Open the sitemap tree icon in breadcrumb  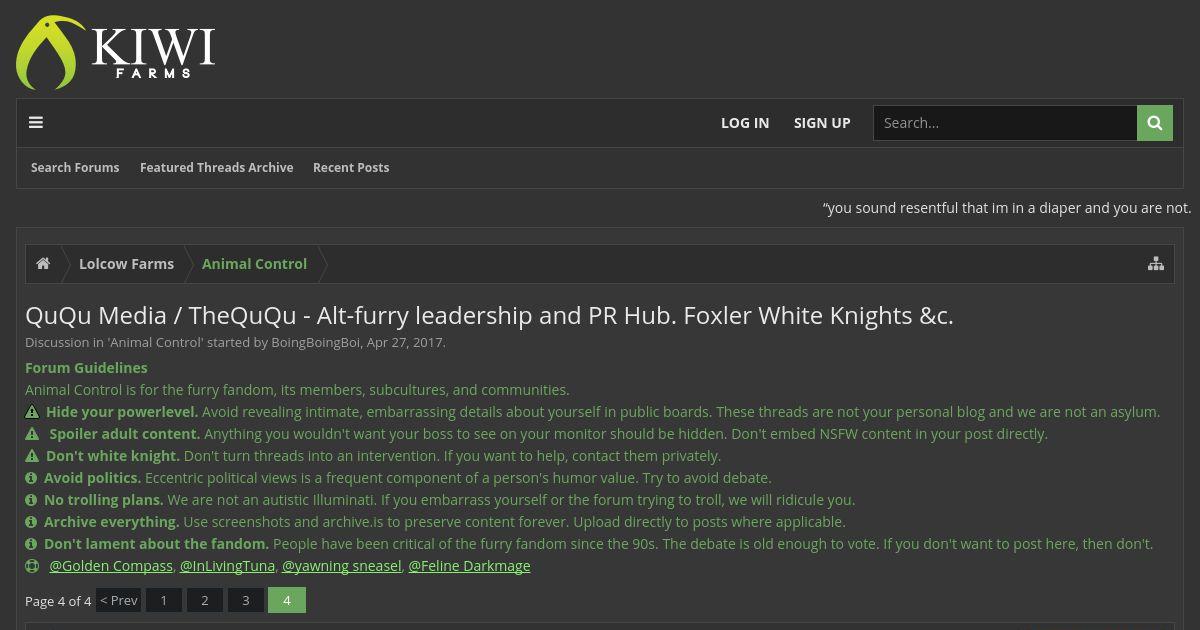(1156, 264)
